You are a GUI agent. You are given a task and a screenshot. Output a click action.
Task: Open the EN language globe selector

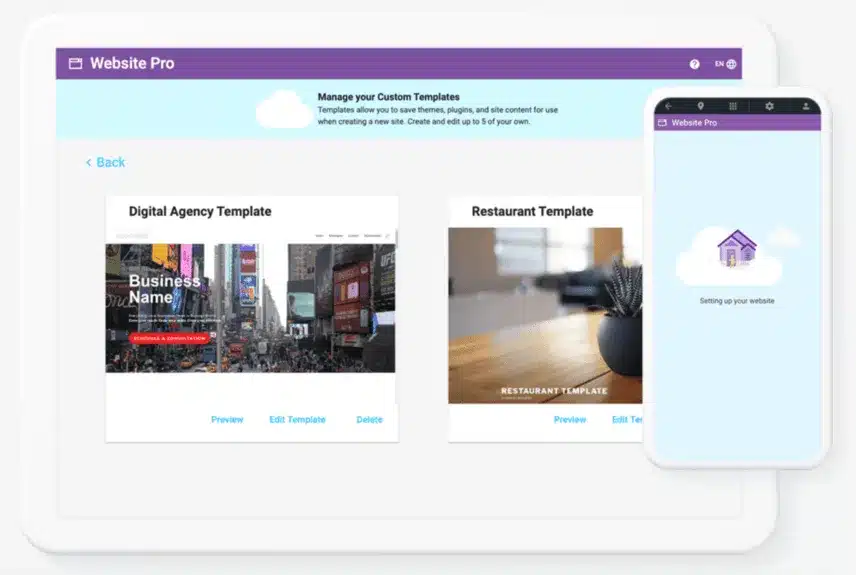pos(726,64)
